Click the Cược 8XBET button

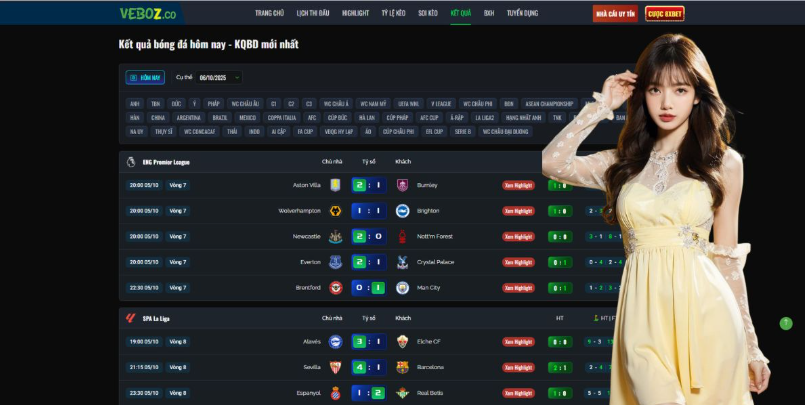pos(665,14)
